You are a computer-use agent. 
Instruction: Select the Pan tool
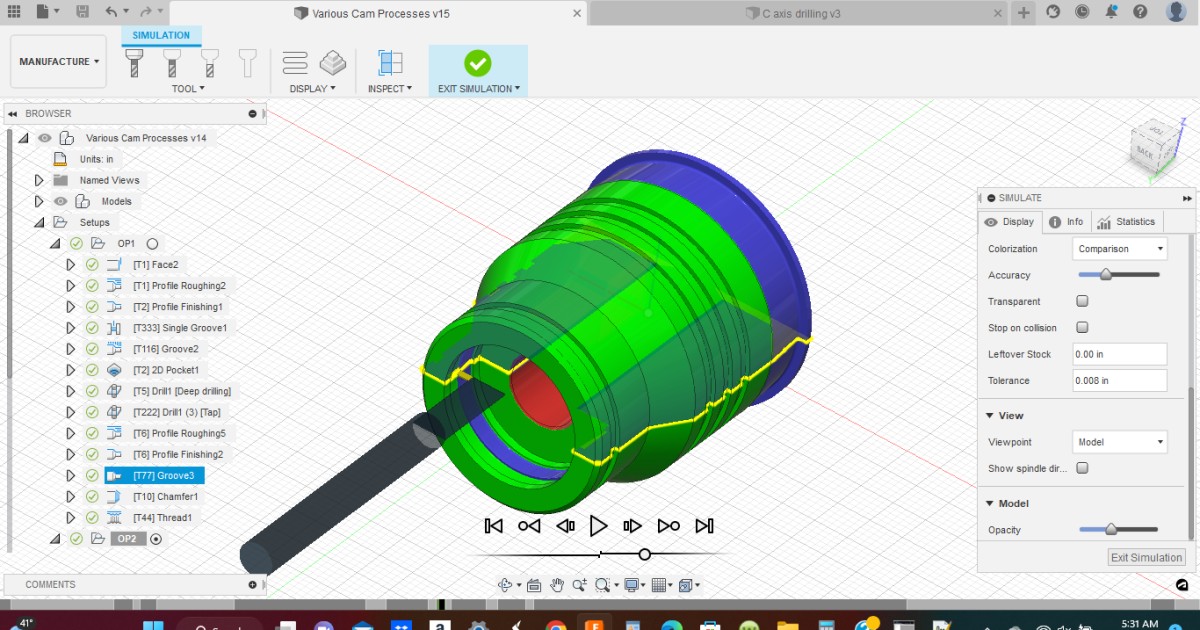[557, 584]
